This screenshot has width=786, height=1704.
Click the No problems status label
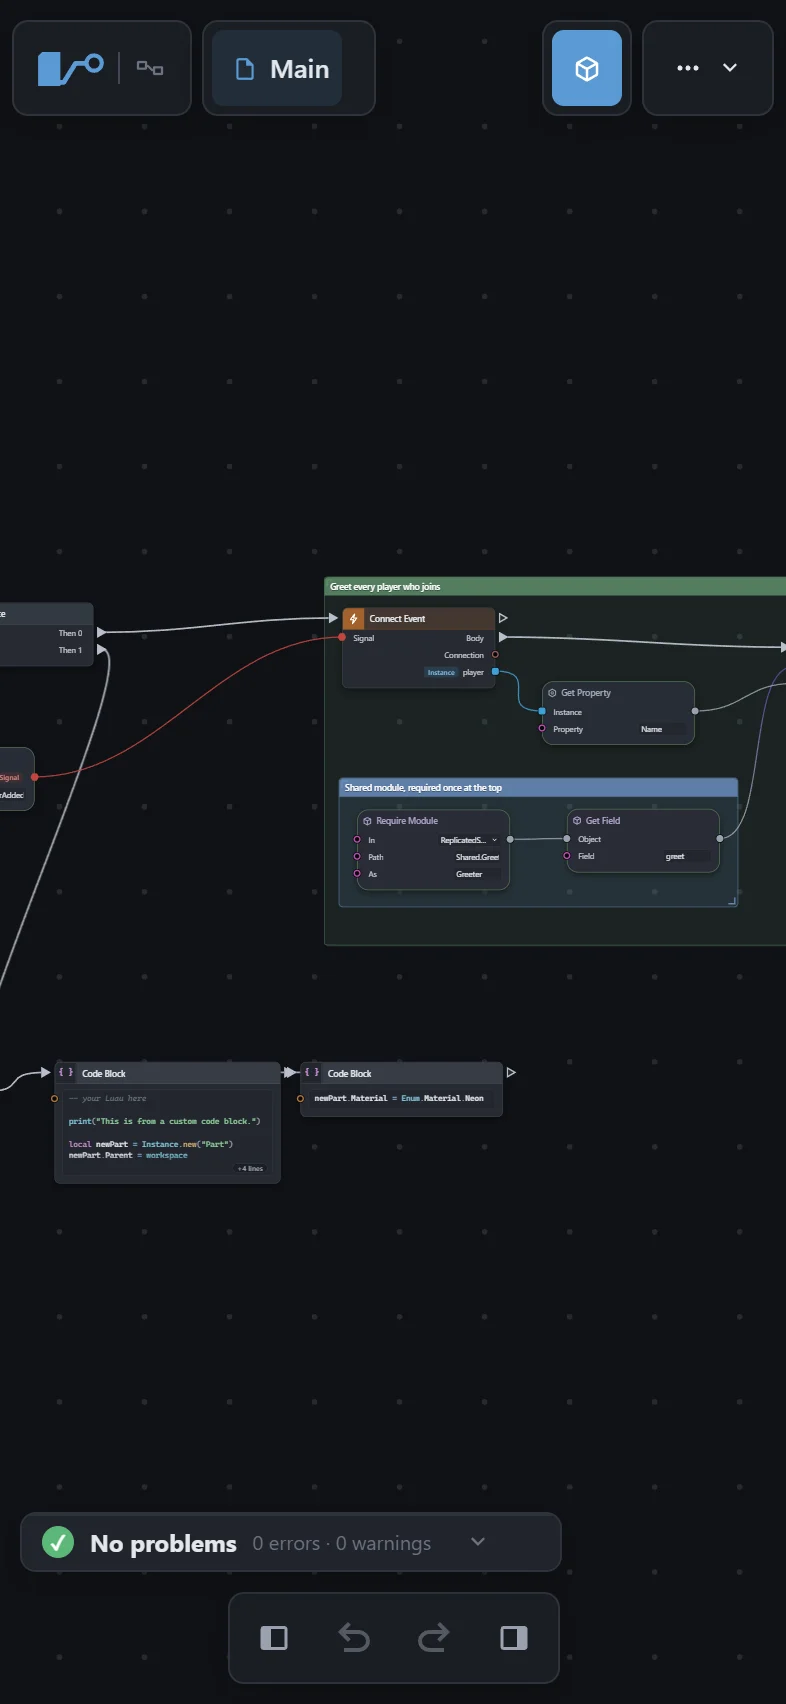click(x=164, y=1543)
